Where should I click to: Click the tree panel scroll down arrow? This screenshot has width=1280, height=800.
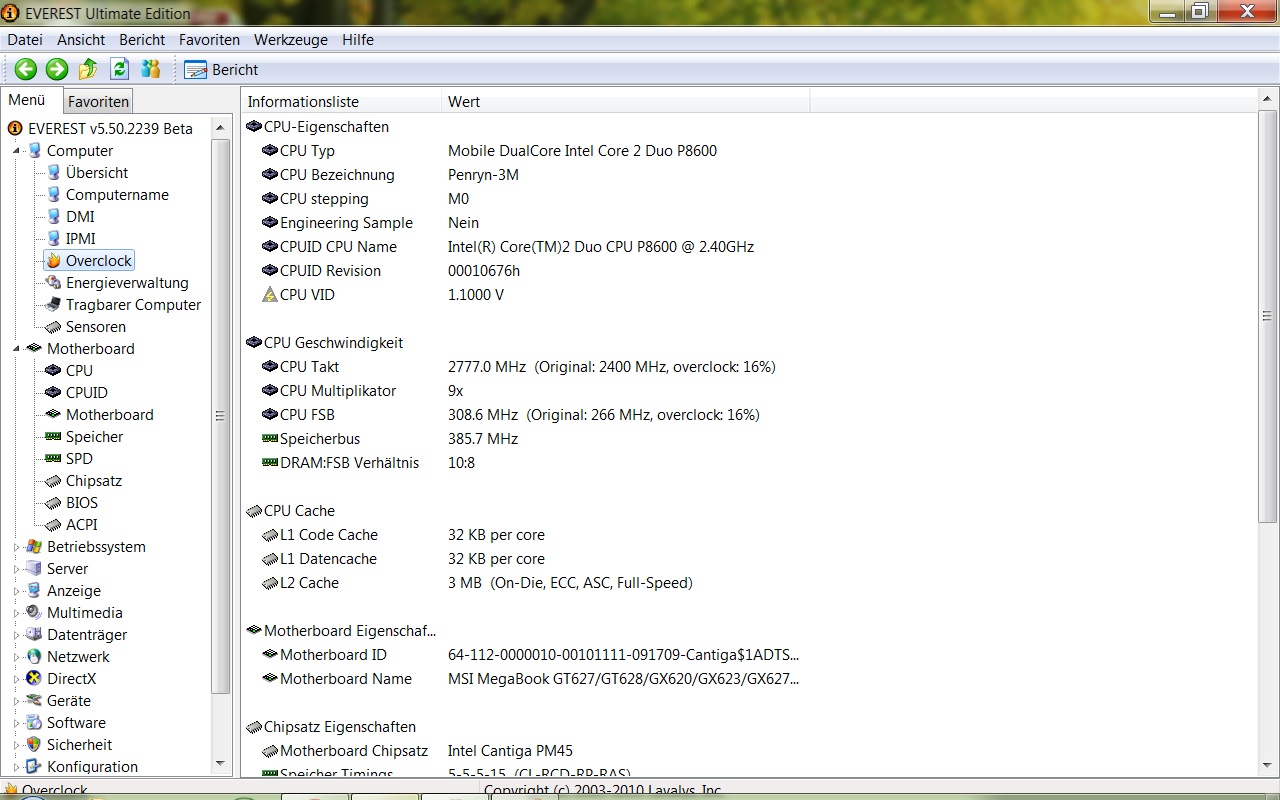tap(221, 765)
